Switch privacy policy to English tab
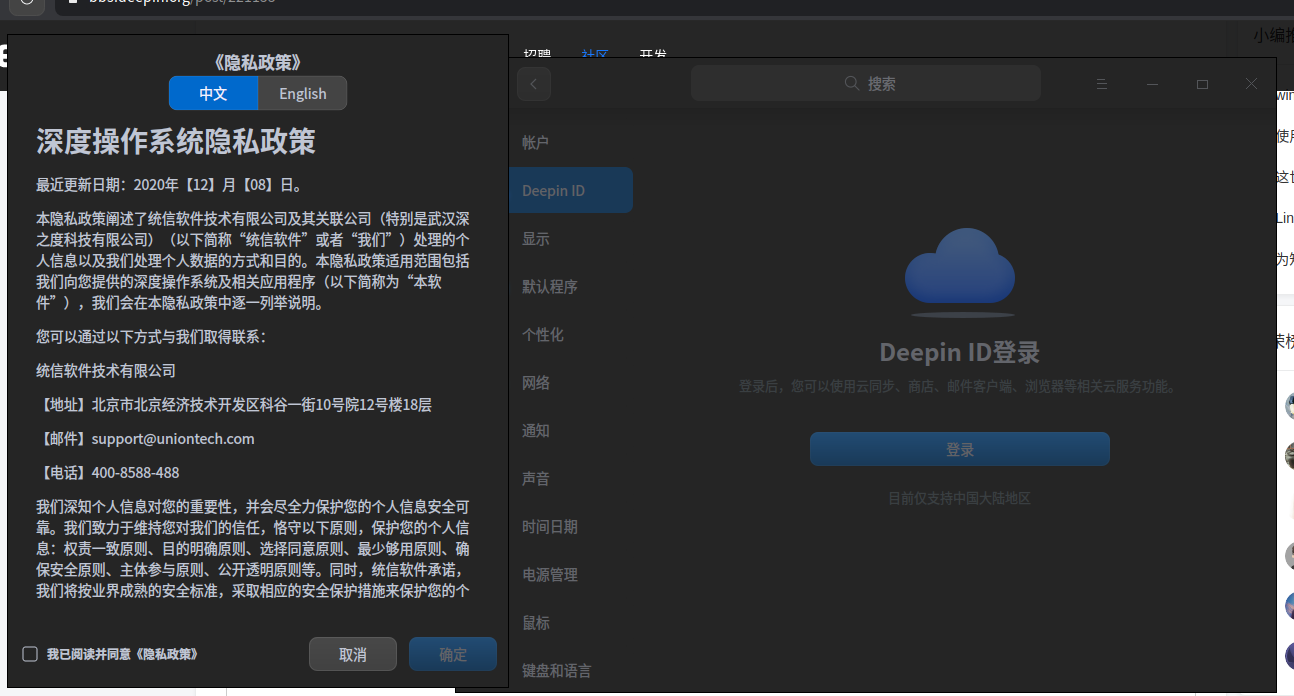The image size is (1294, 696). [302, 93]
